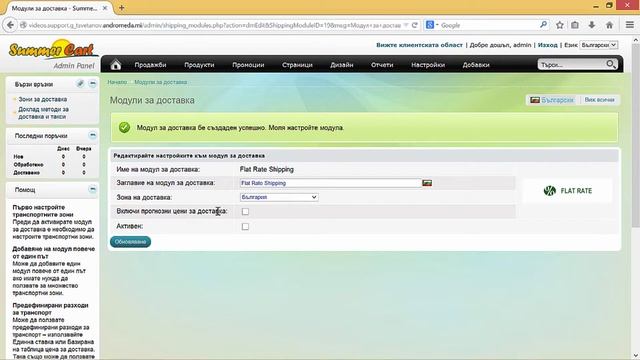Close the Модули за доставка browser tab
Screen dimensions: 640x360
pos(105,8)
